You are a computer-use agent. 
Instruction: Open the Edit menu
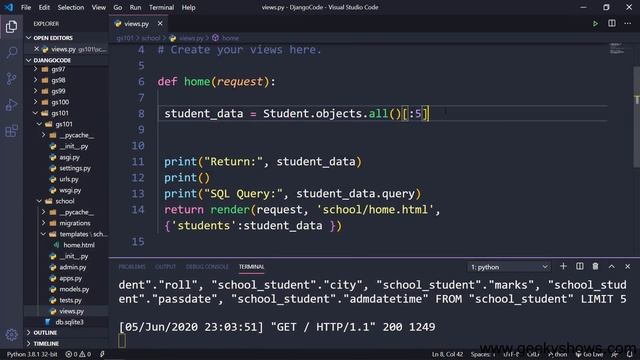point(44,7)
